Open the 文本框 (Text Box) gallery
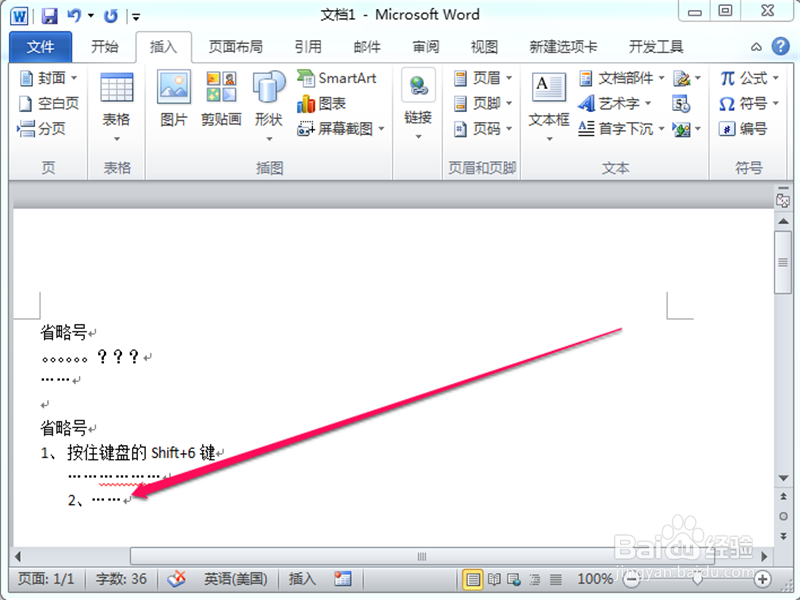This screenshot has width=800, height=600. 548,100
